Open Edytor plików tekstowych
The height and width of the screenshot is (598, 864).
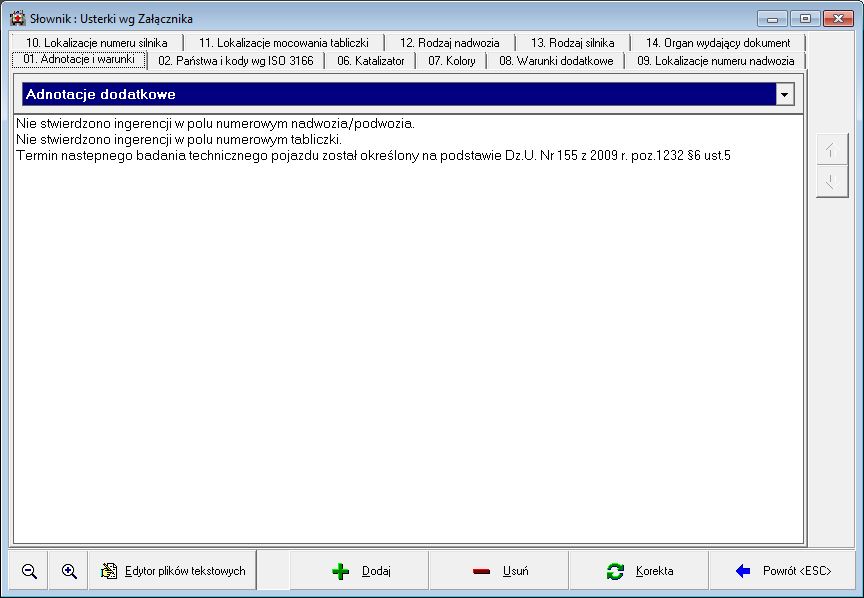[x=173, y=571]
